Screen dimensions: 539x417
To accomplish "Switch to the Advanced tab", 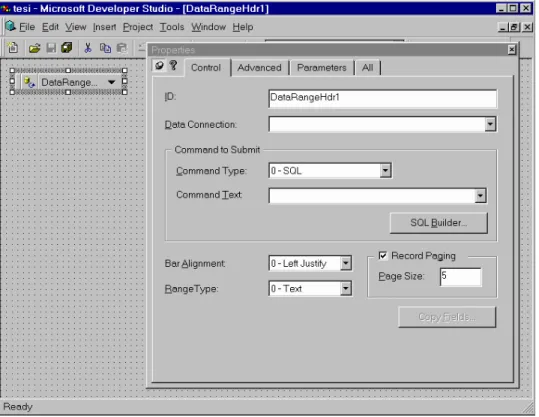I will point(260,68).
